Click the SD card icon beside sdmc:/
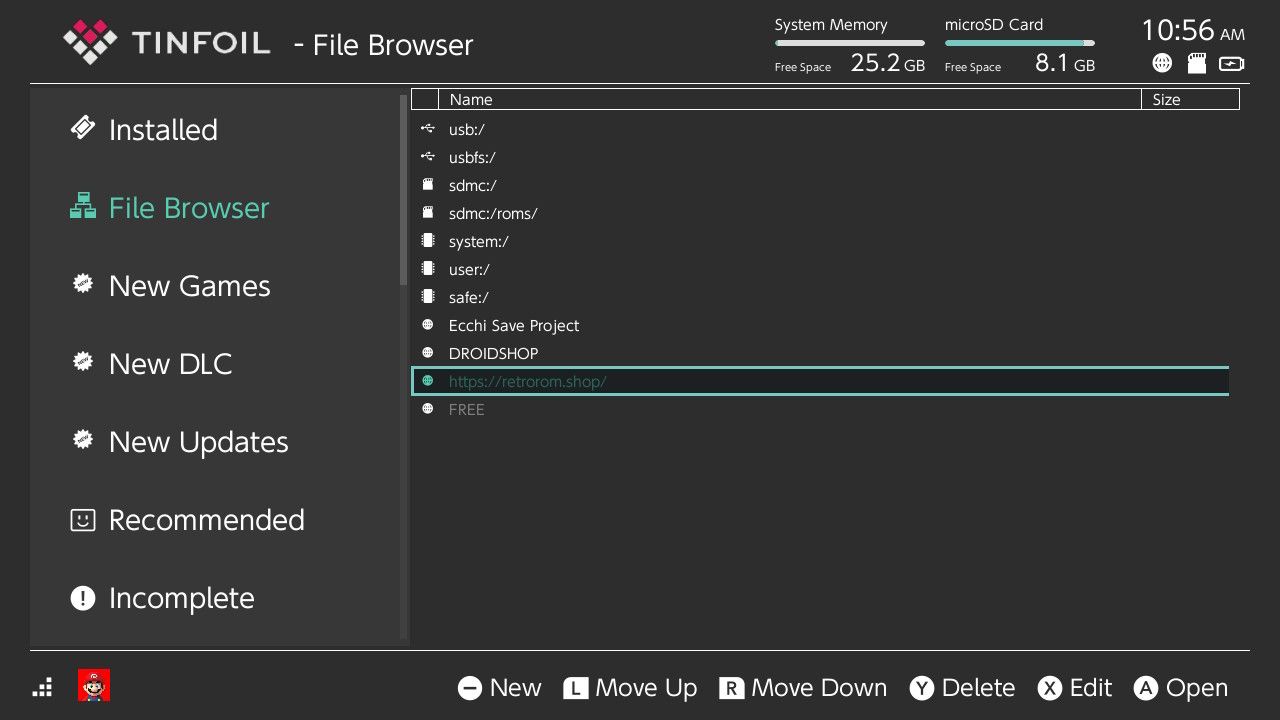The width and height of the screenshot is (1280, 720). 428,185
